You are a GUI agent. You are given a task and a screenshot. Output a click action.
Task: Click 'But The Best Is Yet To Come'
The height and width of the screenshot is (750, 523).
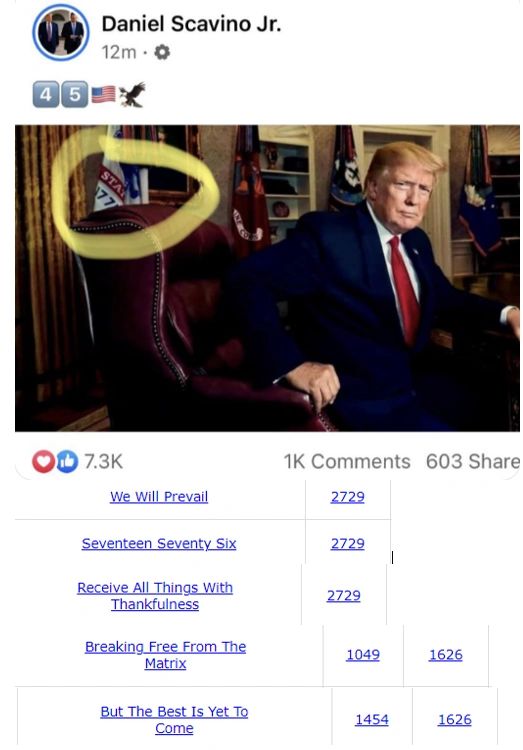[x=174, y=719]
